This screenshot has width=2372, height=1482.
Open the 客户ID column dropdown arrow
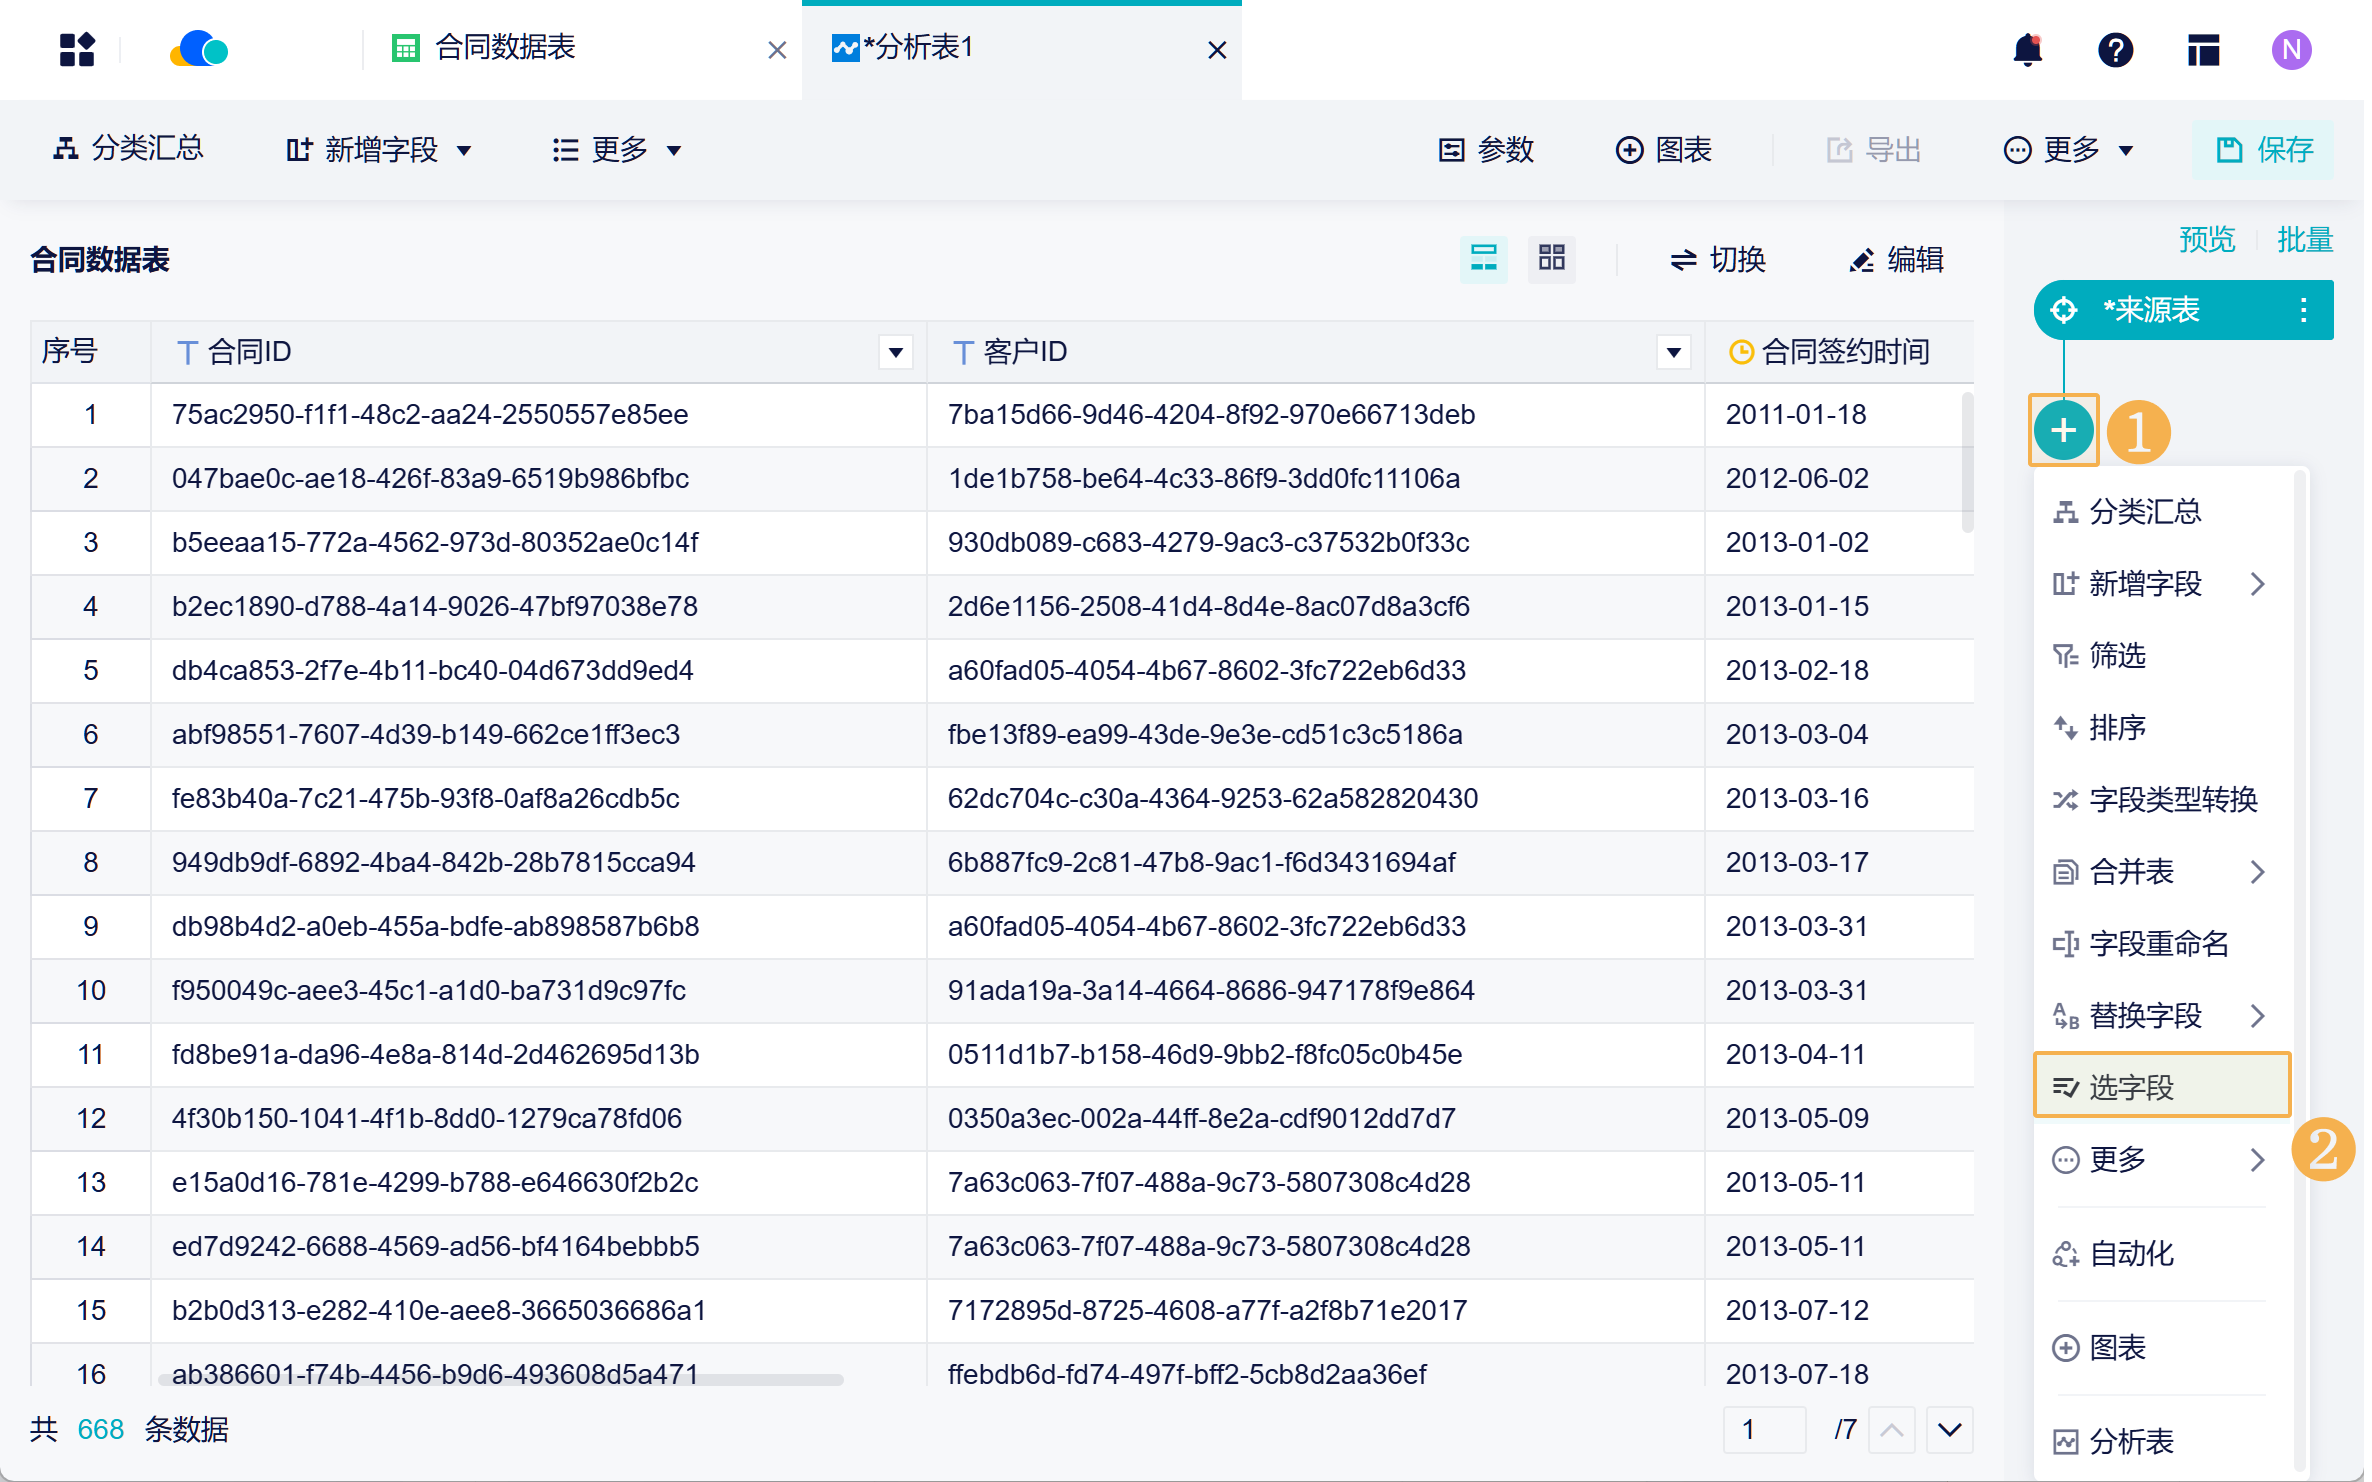[1673, 352]
